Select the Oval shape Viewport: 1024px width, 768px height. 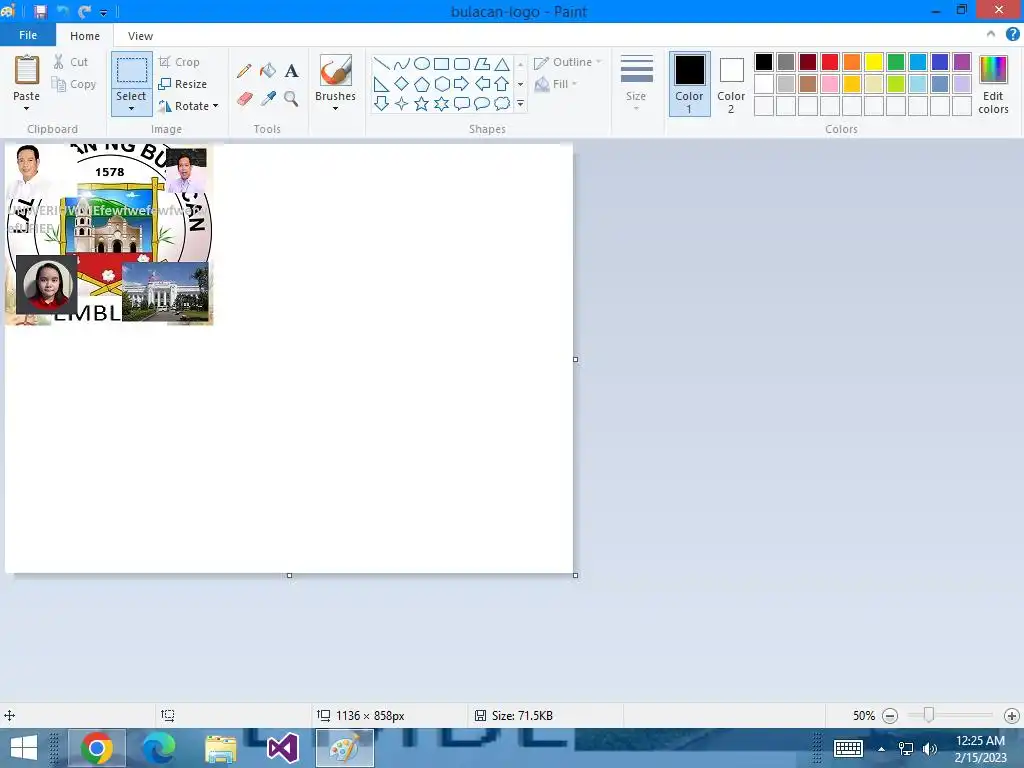point(422,63)
